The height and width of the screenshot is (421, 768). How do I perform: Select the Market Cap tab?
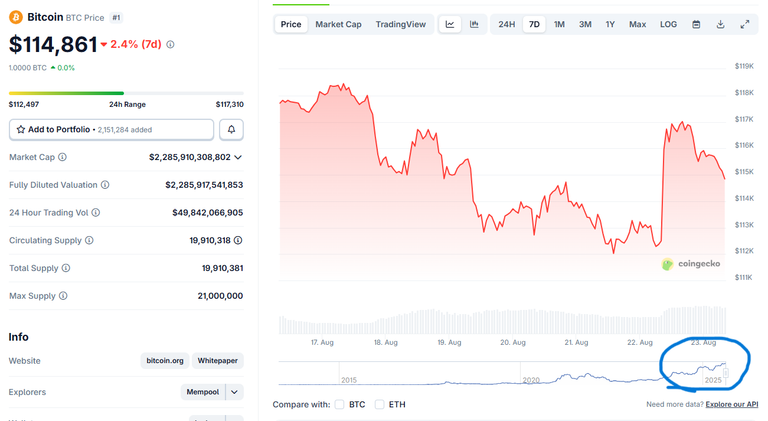[x=338, y=24]
